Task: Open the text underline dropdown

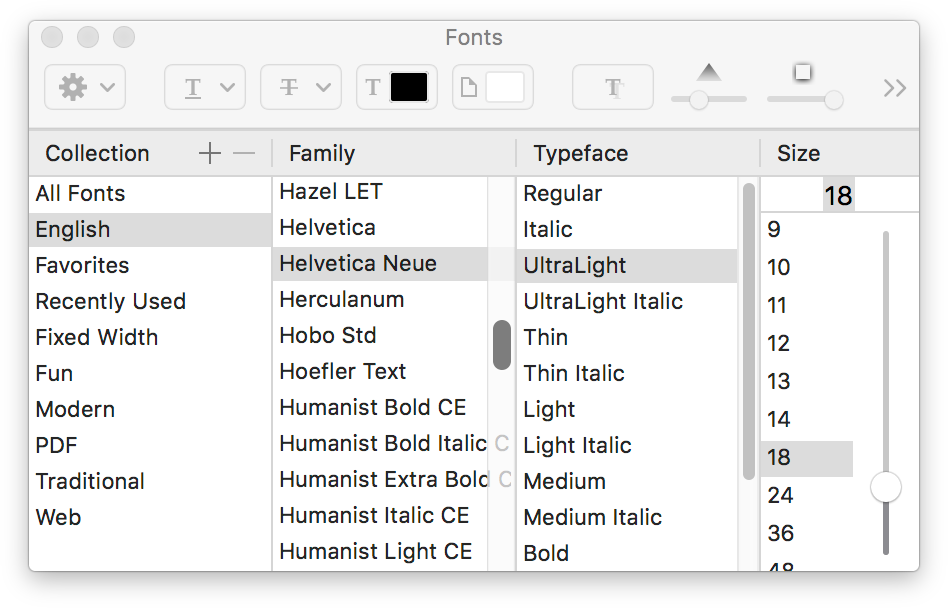Action: point(205,88)
